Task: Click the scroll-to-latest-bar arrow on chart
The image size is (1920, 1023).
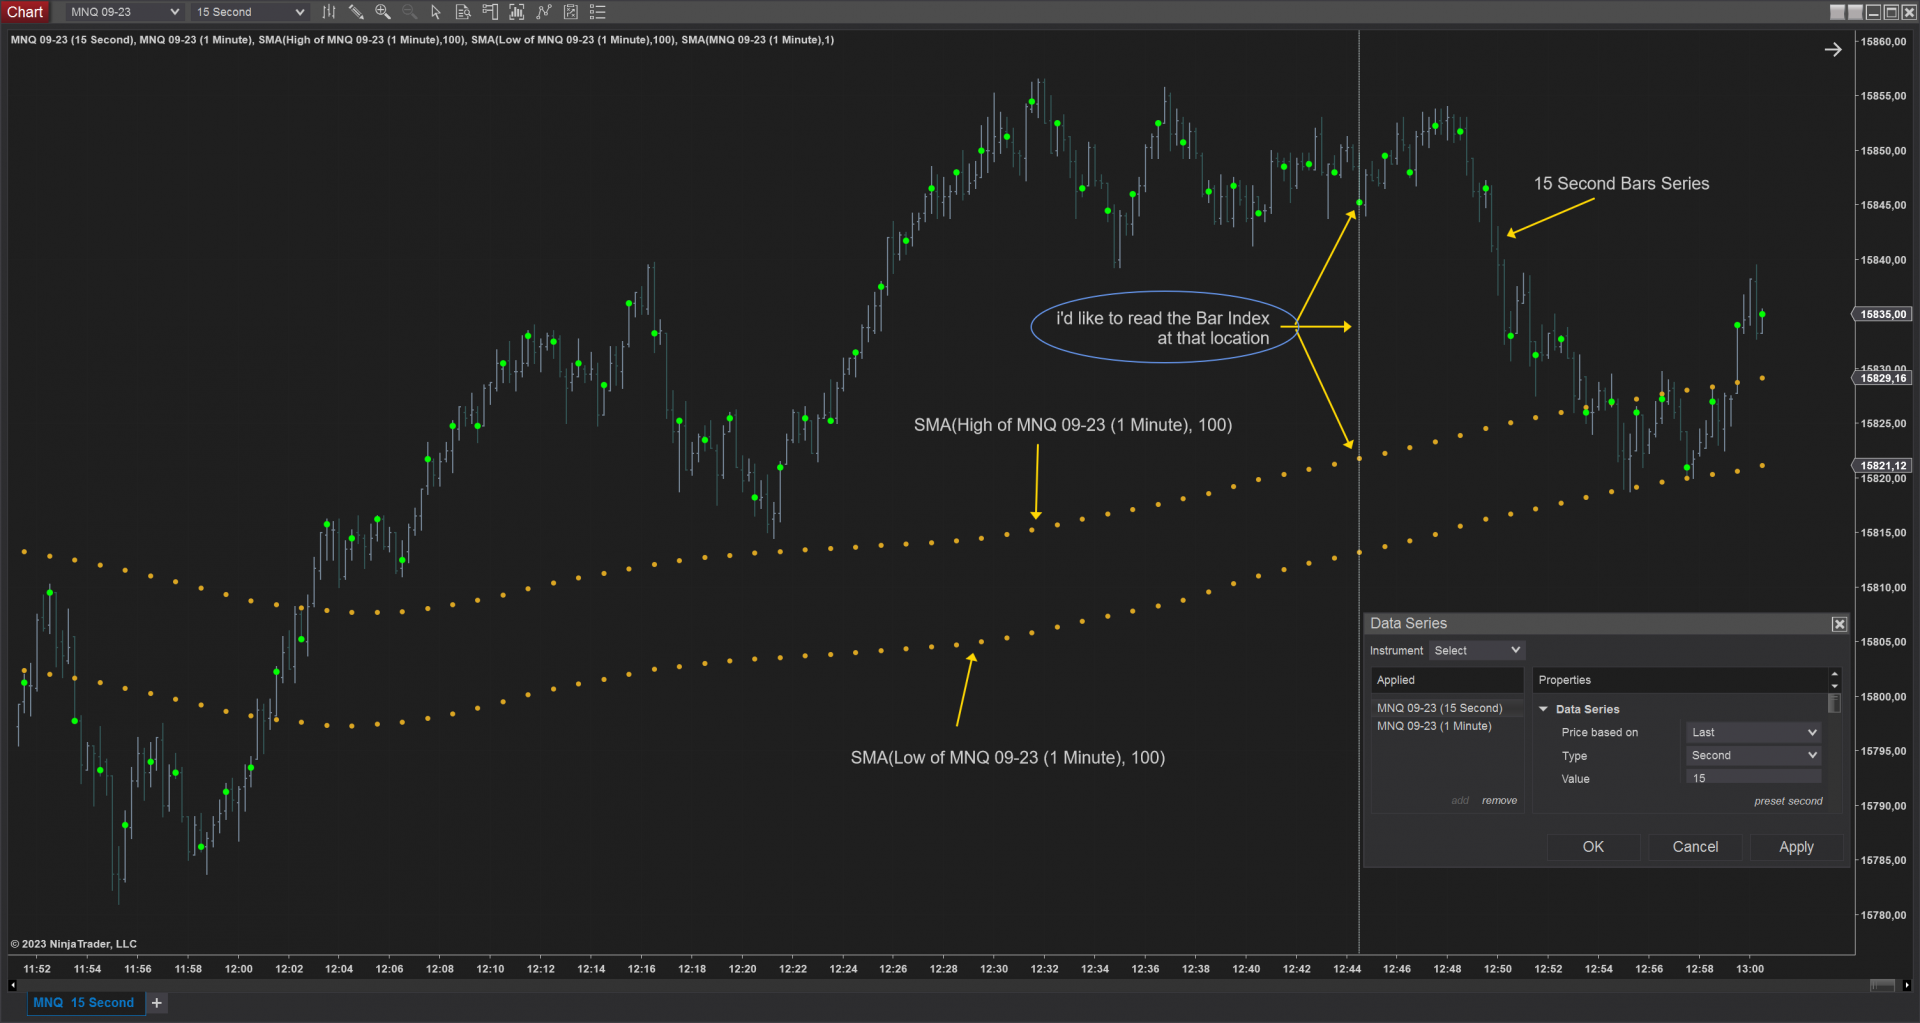Action: 1833,49
